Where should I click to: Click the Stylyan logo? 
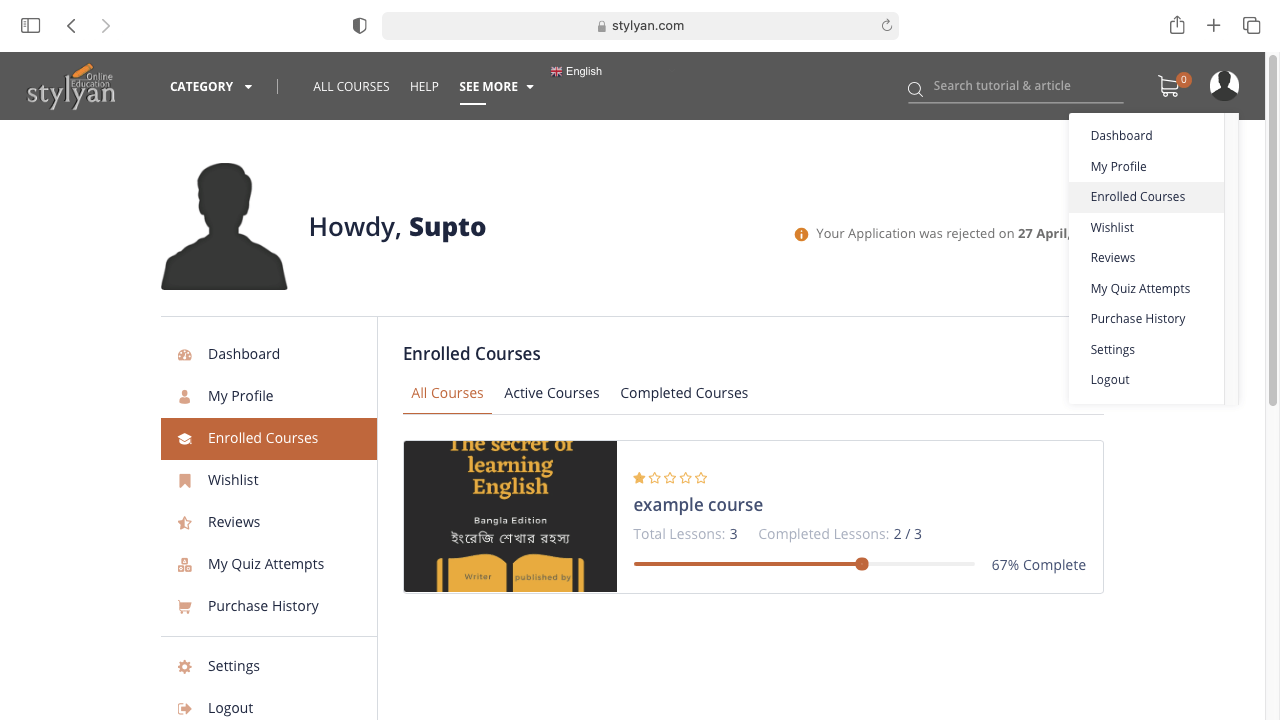point(71,87)
